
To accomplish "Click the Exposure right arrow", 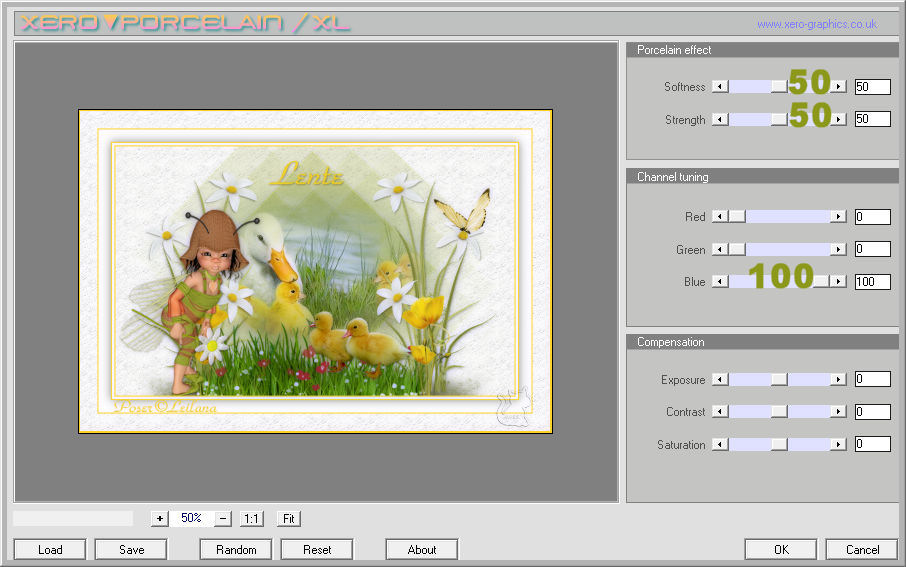I will [x=838, y=379].
